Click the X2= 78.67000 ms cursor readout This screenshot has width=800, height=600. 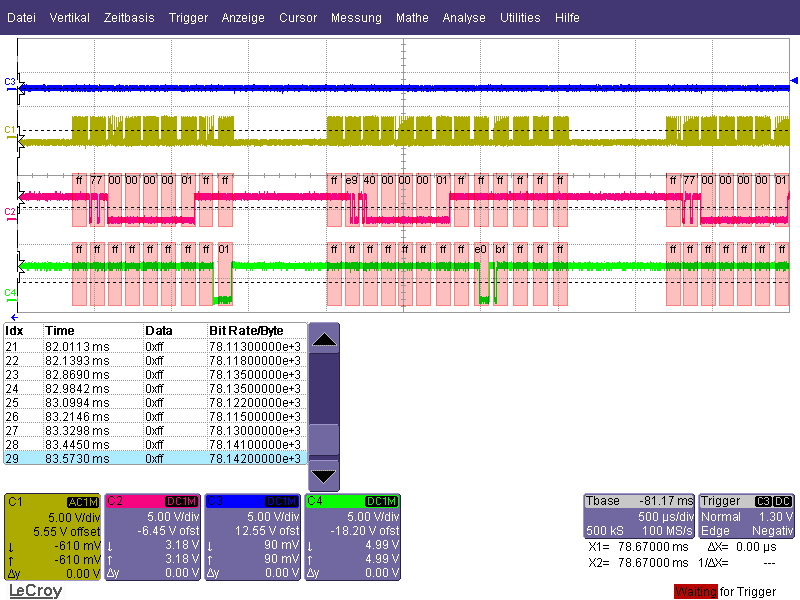pos(638,563)
